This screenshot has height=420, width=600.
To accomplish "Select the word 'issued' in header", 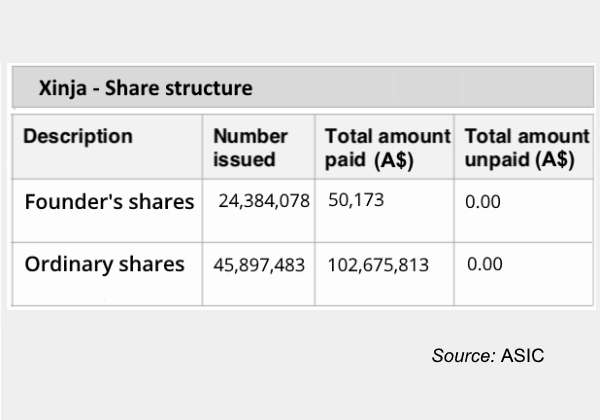I will click(x=244, y=160).
